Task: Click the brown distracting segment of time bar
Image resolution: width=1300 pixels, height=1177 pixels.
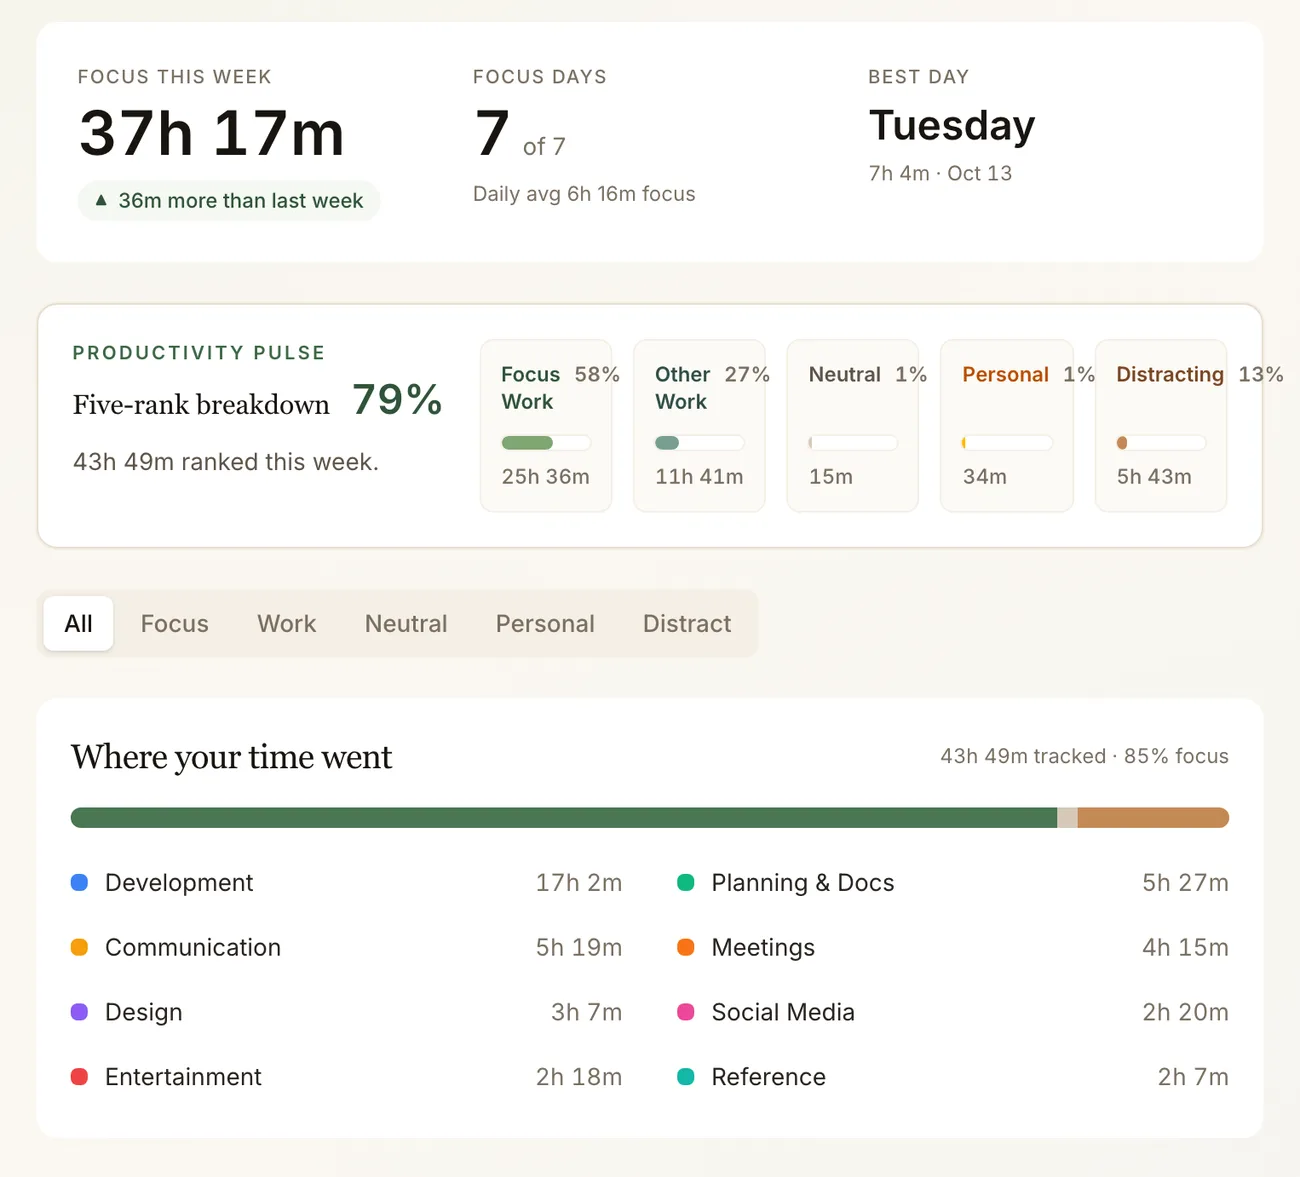Action: 1153,818
